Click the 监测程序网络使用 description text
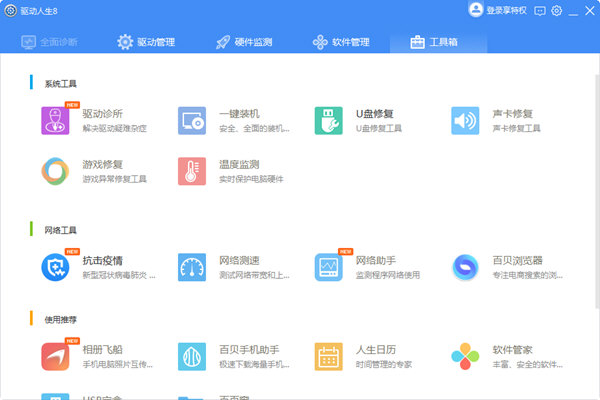Screen dimensions: 600x400 (x=388, y=275)
